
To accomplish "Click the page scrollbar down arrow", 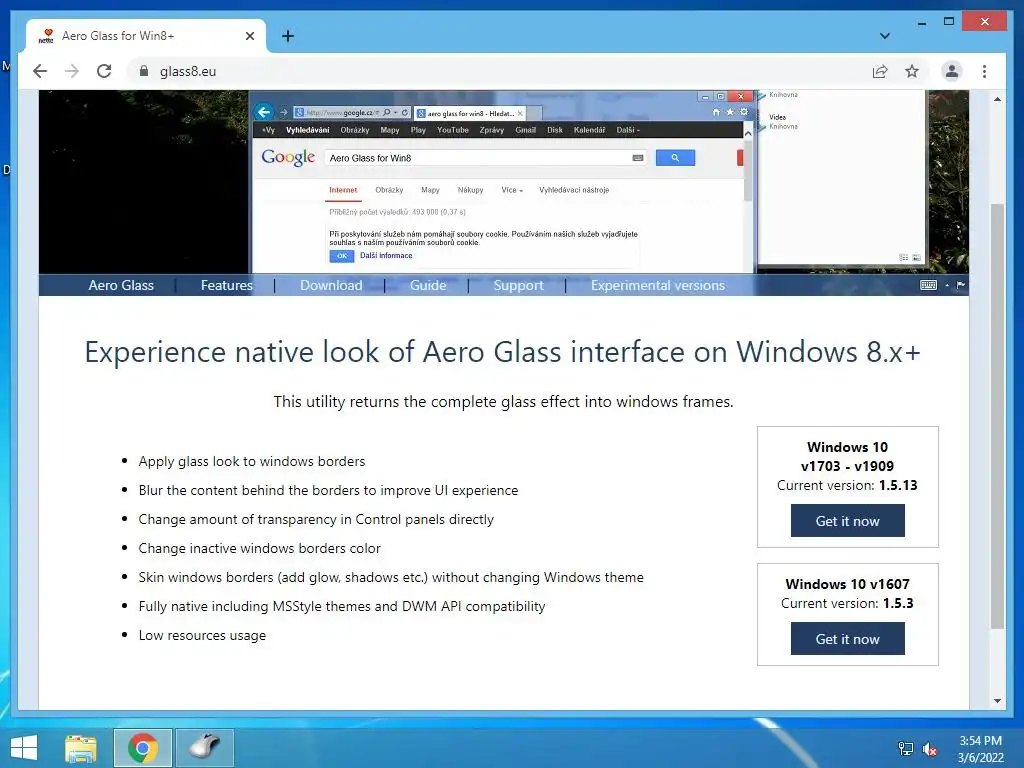I will click(997, 701).
